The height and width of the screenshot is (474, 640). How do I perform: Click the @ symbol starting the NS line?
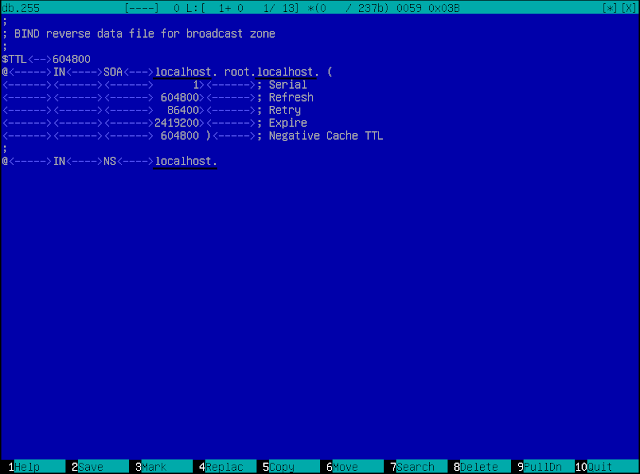[5, 161]
